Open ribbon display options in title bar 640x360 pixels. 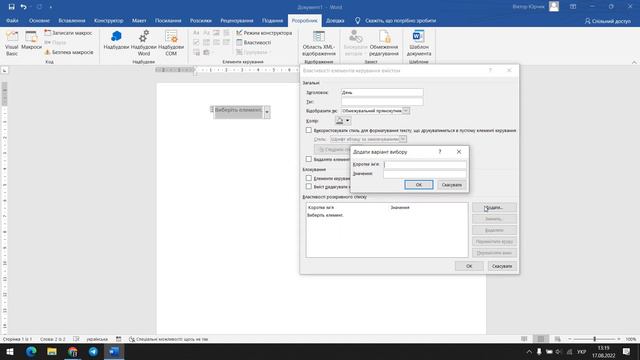(x=573, y=7)
